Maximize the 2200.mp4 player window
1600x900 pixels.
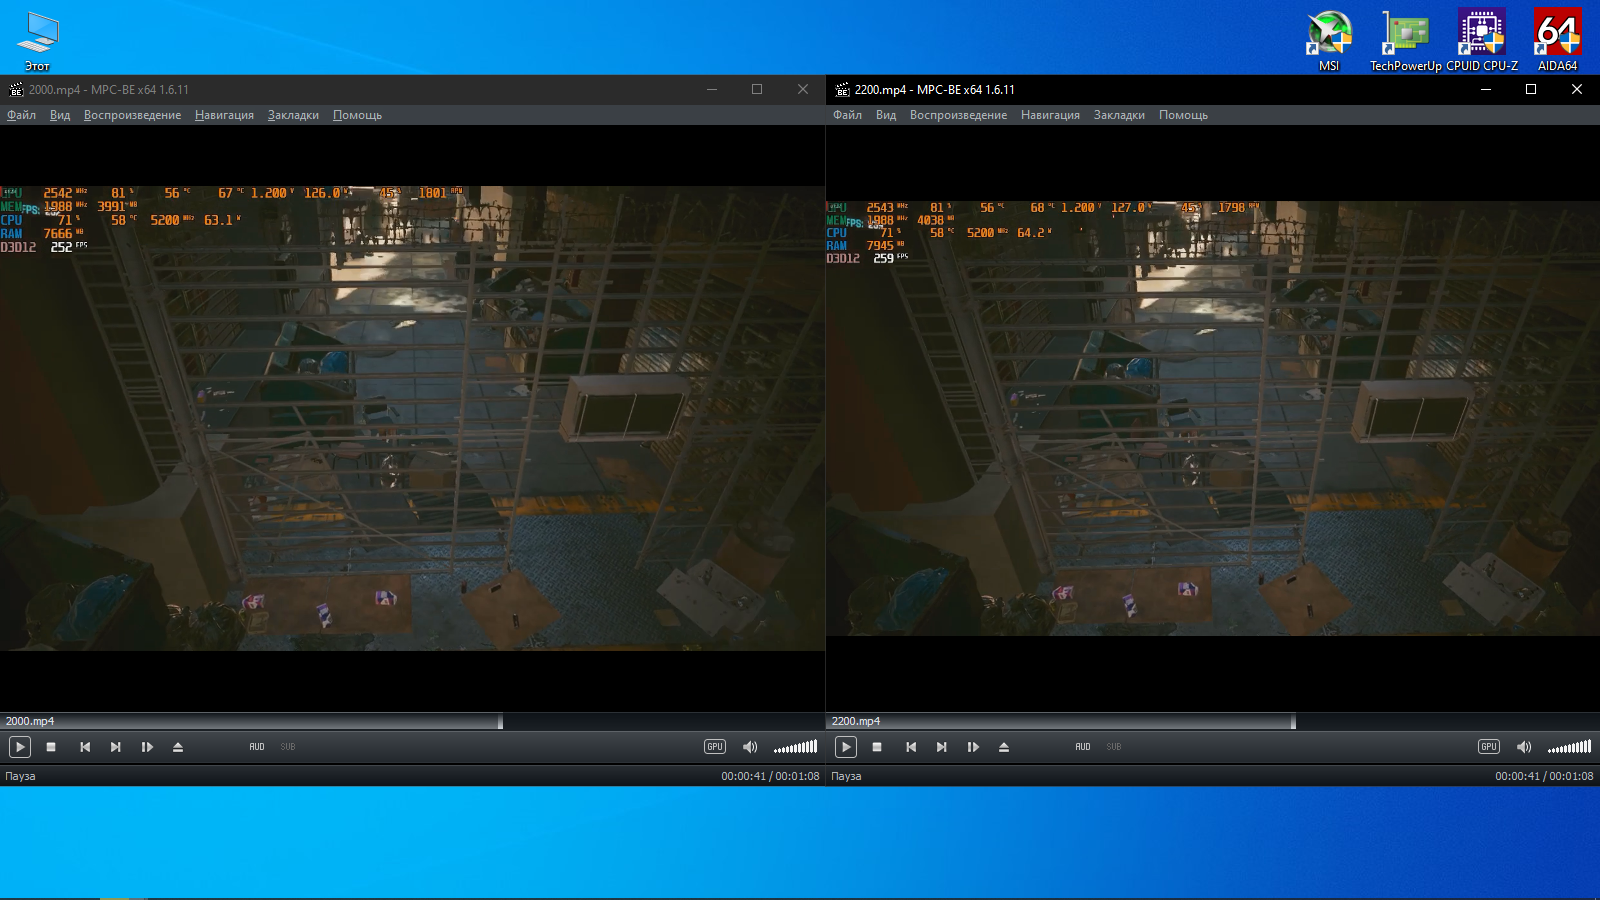coord(1531,89)
